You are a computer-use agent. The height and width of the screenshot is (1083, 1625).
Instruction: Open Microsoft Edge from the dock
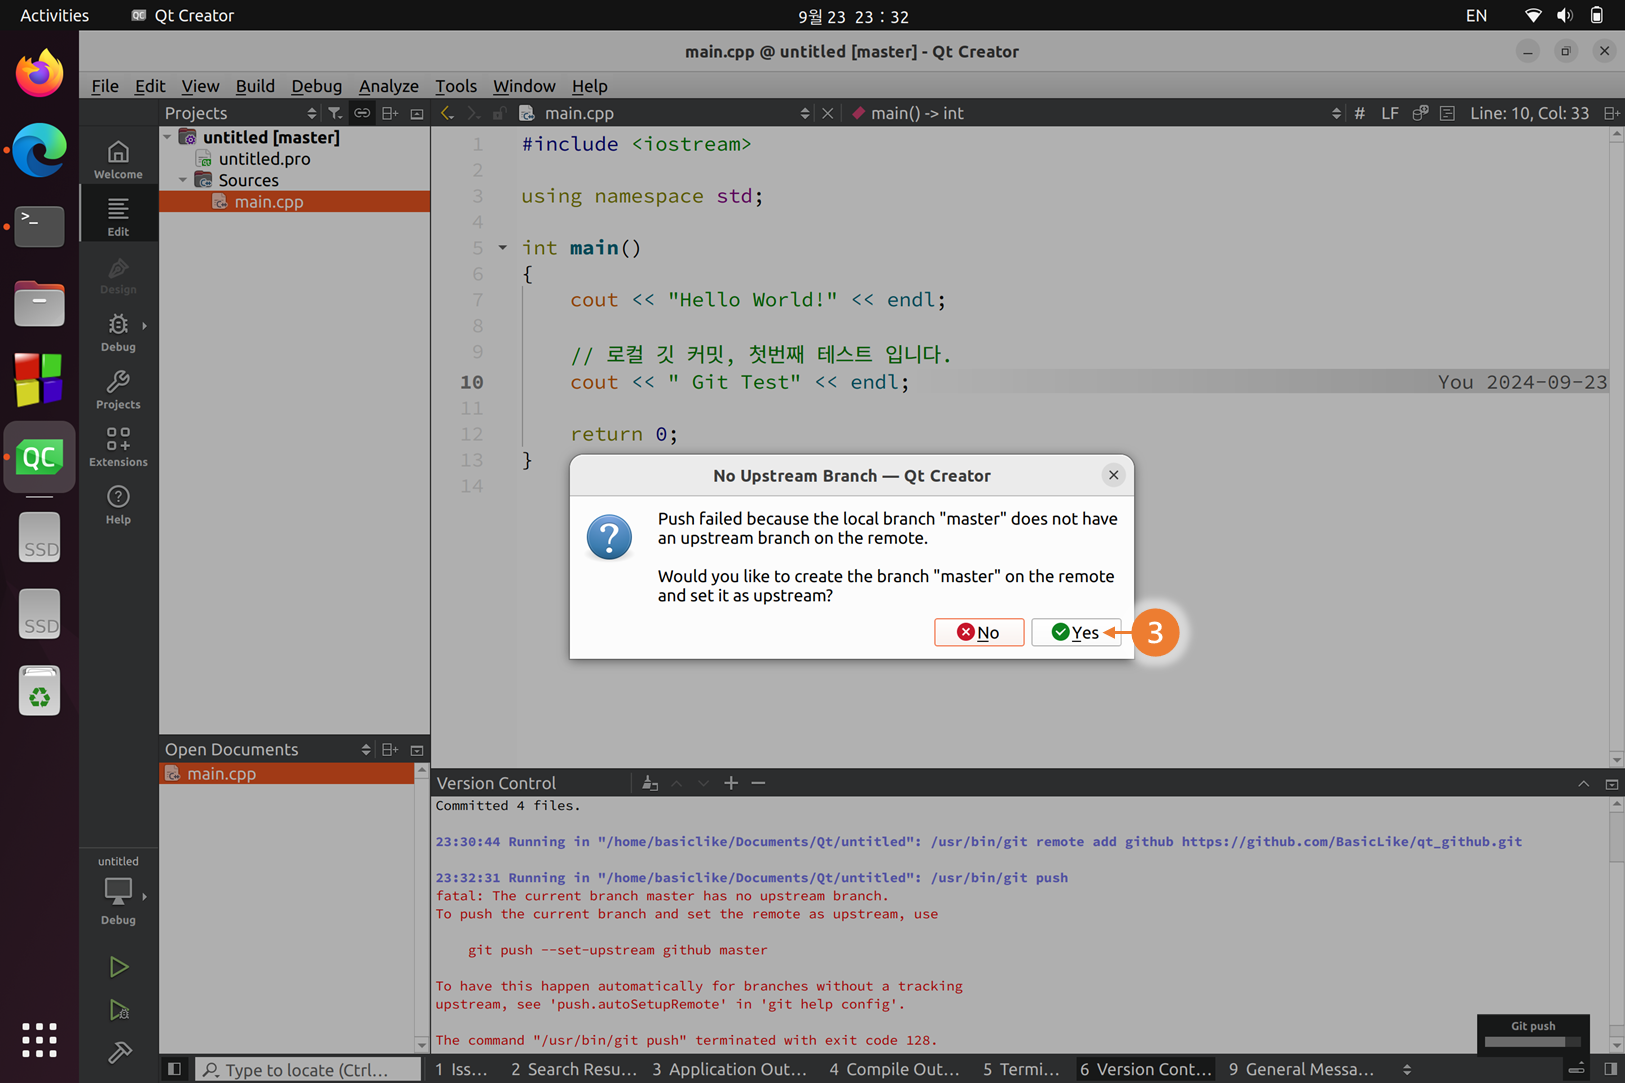coord(39,150)
